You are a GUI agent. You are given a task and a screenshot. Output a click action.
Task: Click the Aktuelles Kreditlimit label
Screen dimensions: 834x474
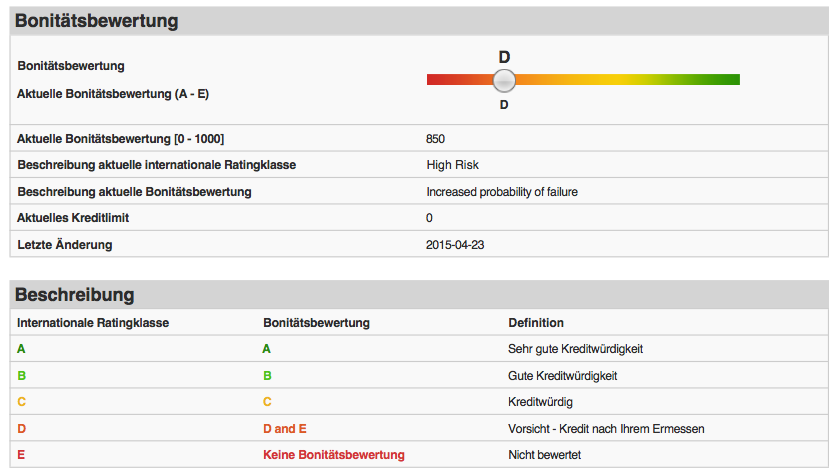(73, 218)
